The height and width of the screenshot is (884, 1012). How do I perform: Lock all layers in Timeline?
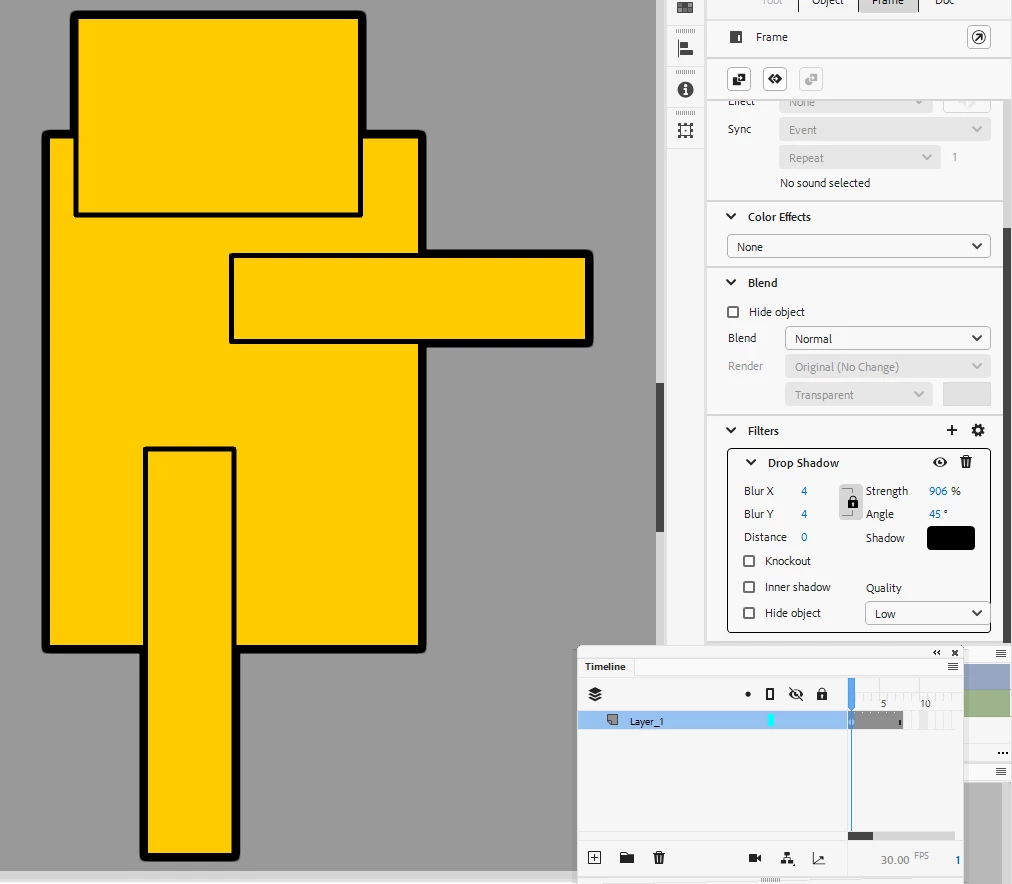point(822,694)
